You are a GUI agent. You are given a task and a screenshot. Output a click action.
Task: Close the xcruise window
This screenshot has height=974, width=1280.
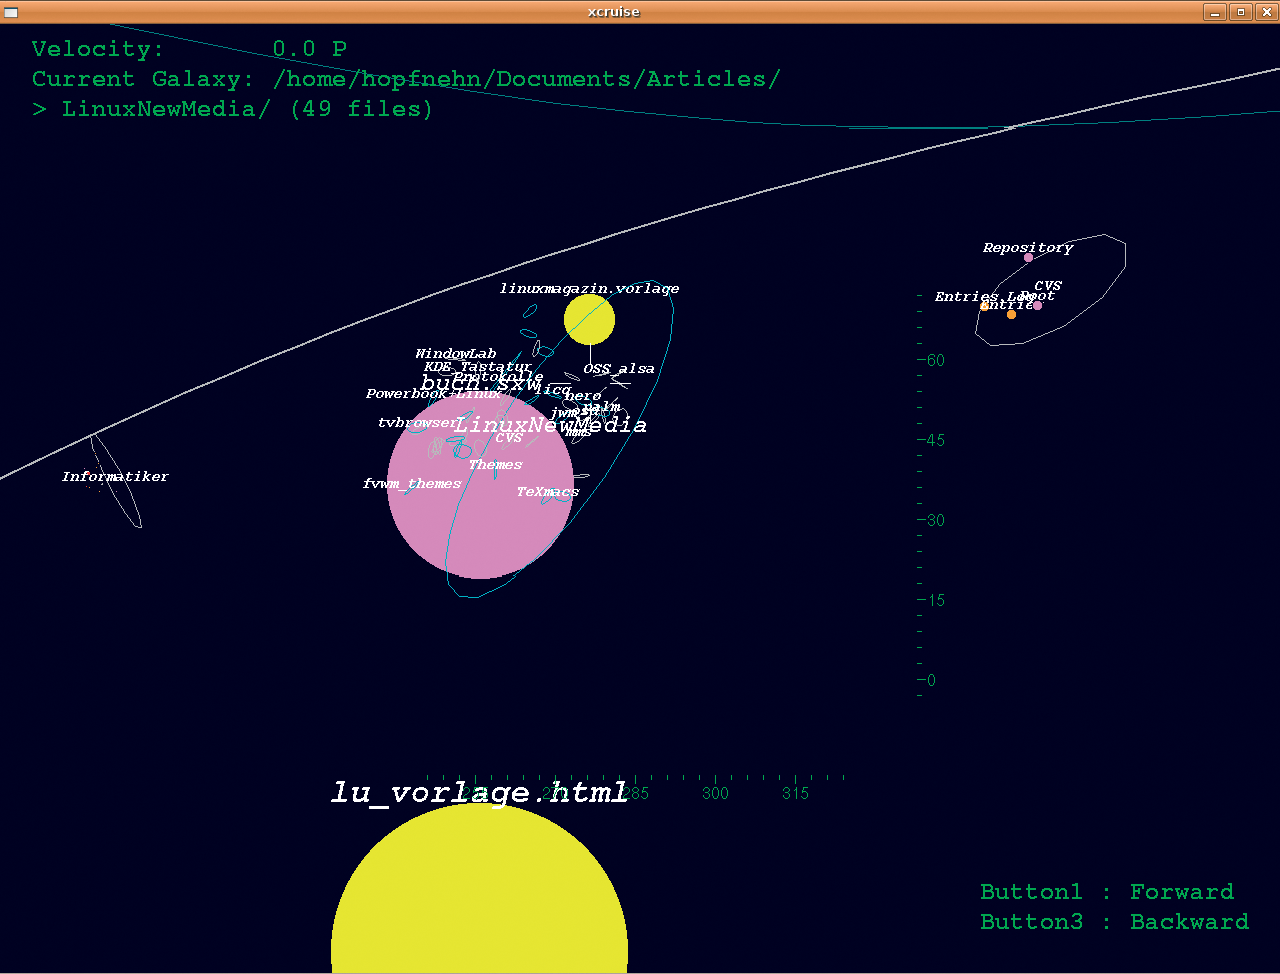point(1266,12)
